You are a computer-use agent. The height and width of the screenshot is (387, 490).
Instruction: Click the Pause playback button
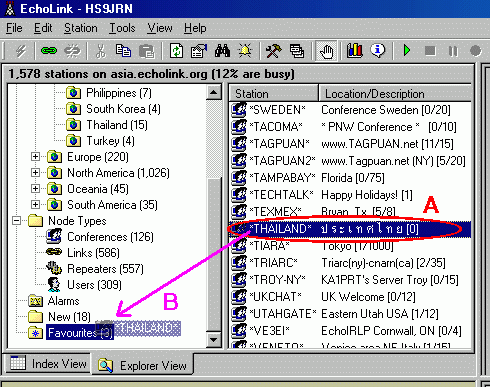453,51
